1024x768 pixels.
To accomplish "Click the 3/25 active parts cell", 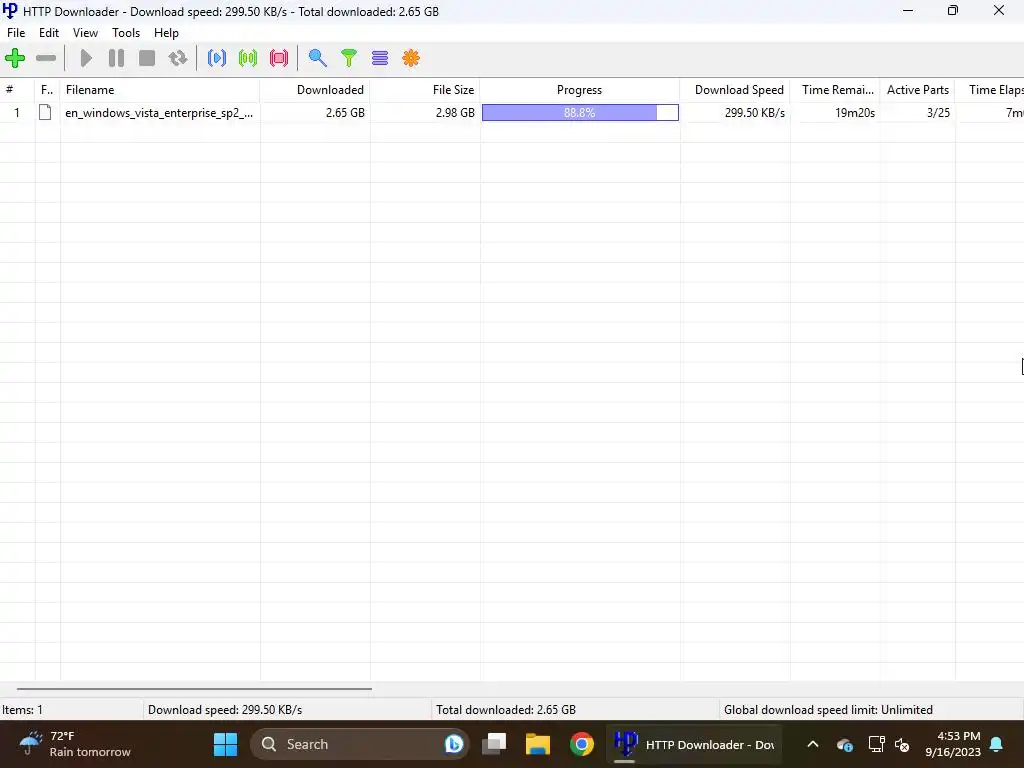I will [918, 112].
